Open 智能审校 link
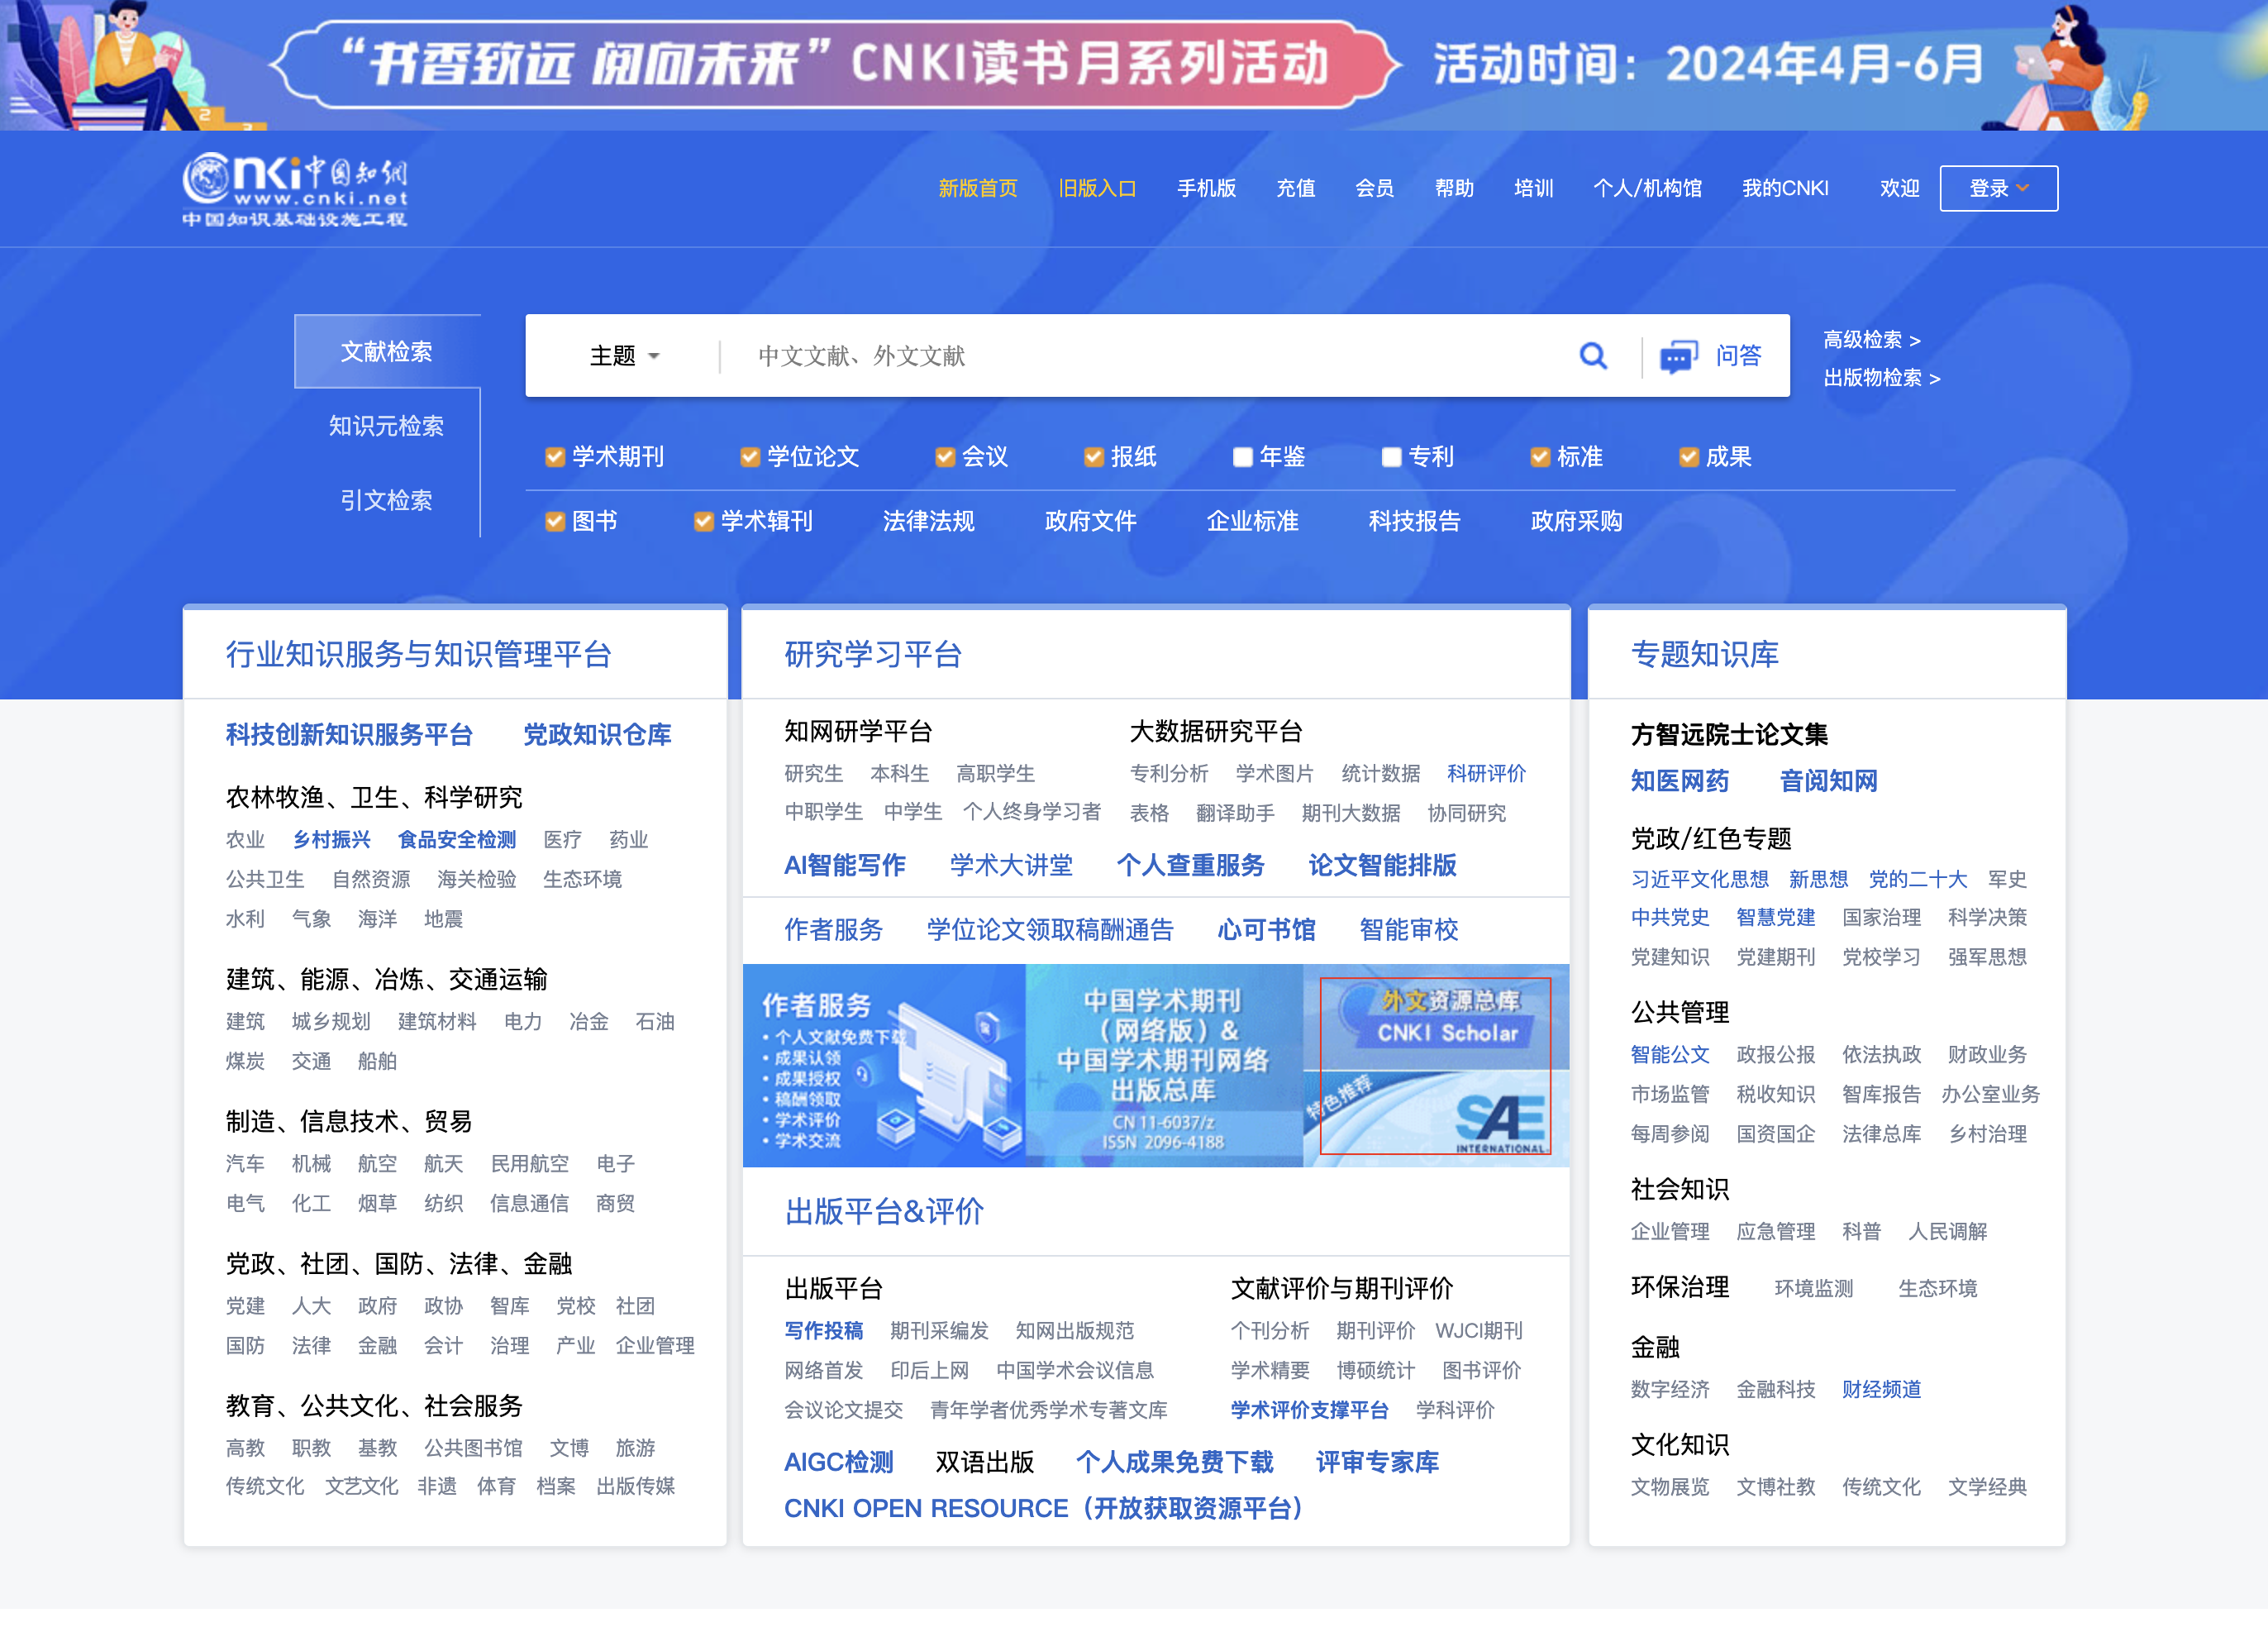2268x1632 pixels. coord(1409,930)
